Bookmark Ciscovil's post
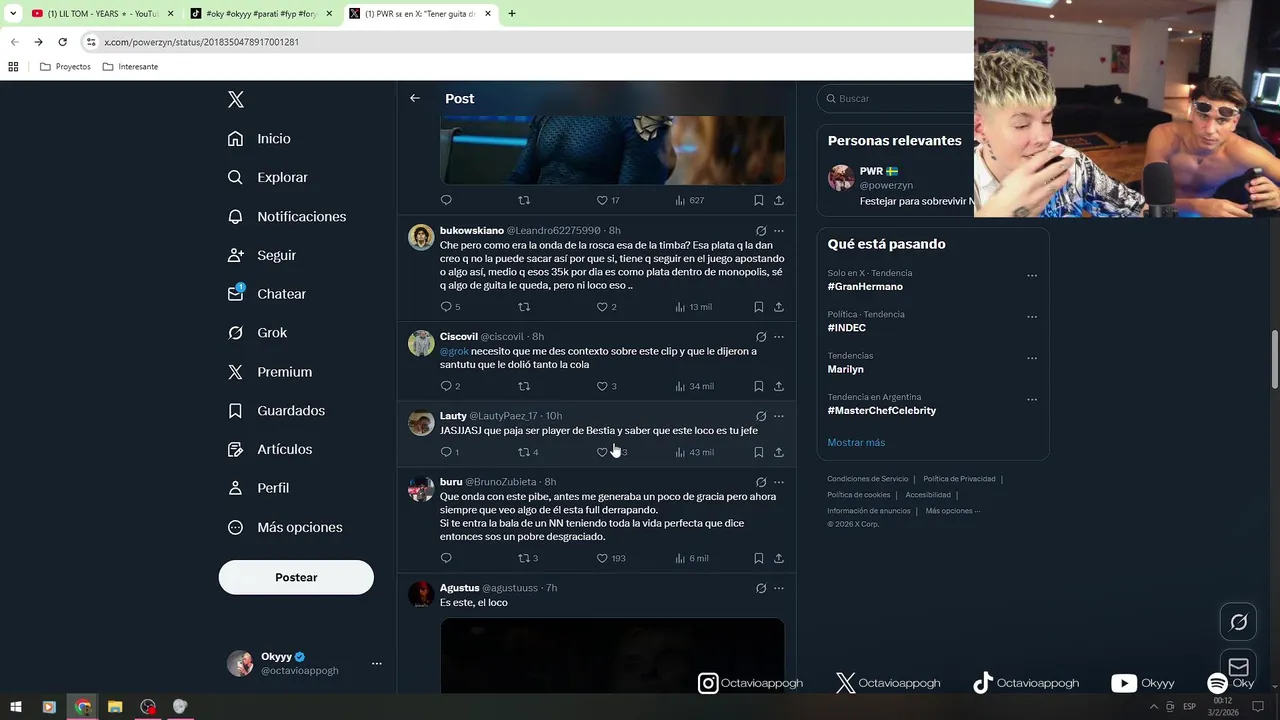The height and width of the screenshot is (720, 1280). click(759, 386)
